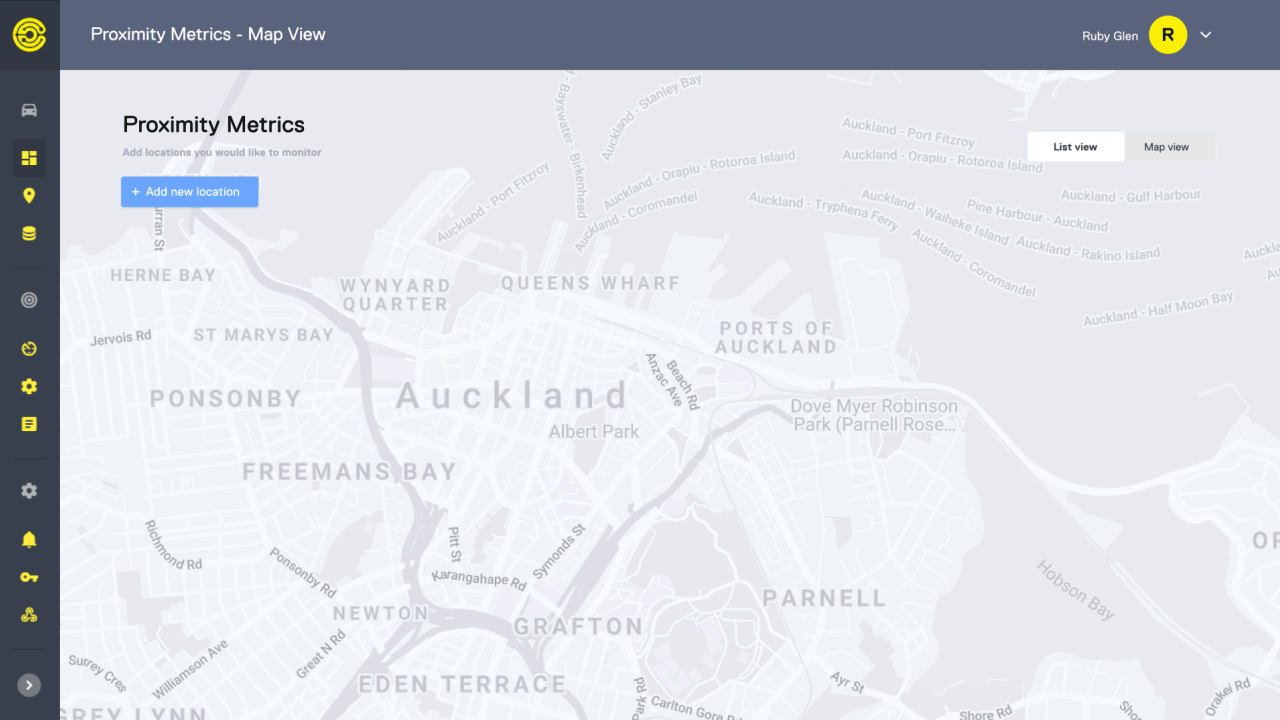Click the Ruby Glen user name

pos(1110,36)
